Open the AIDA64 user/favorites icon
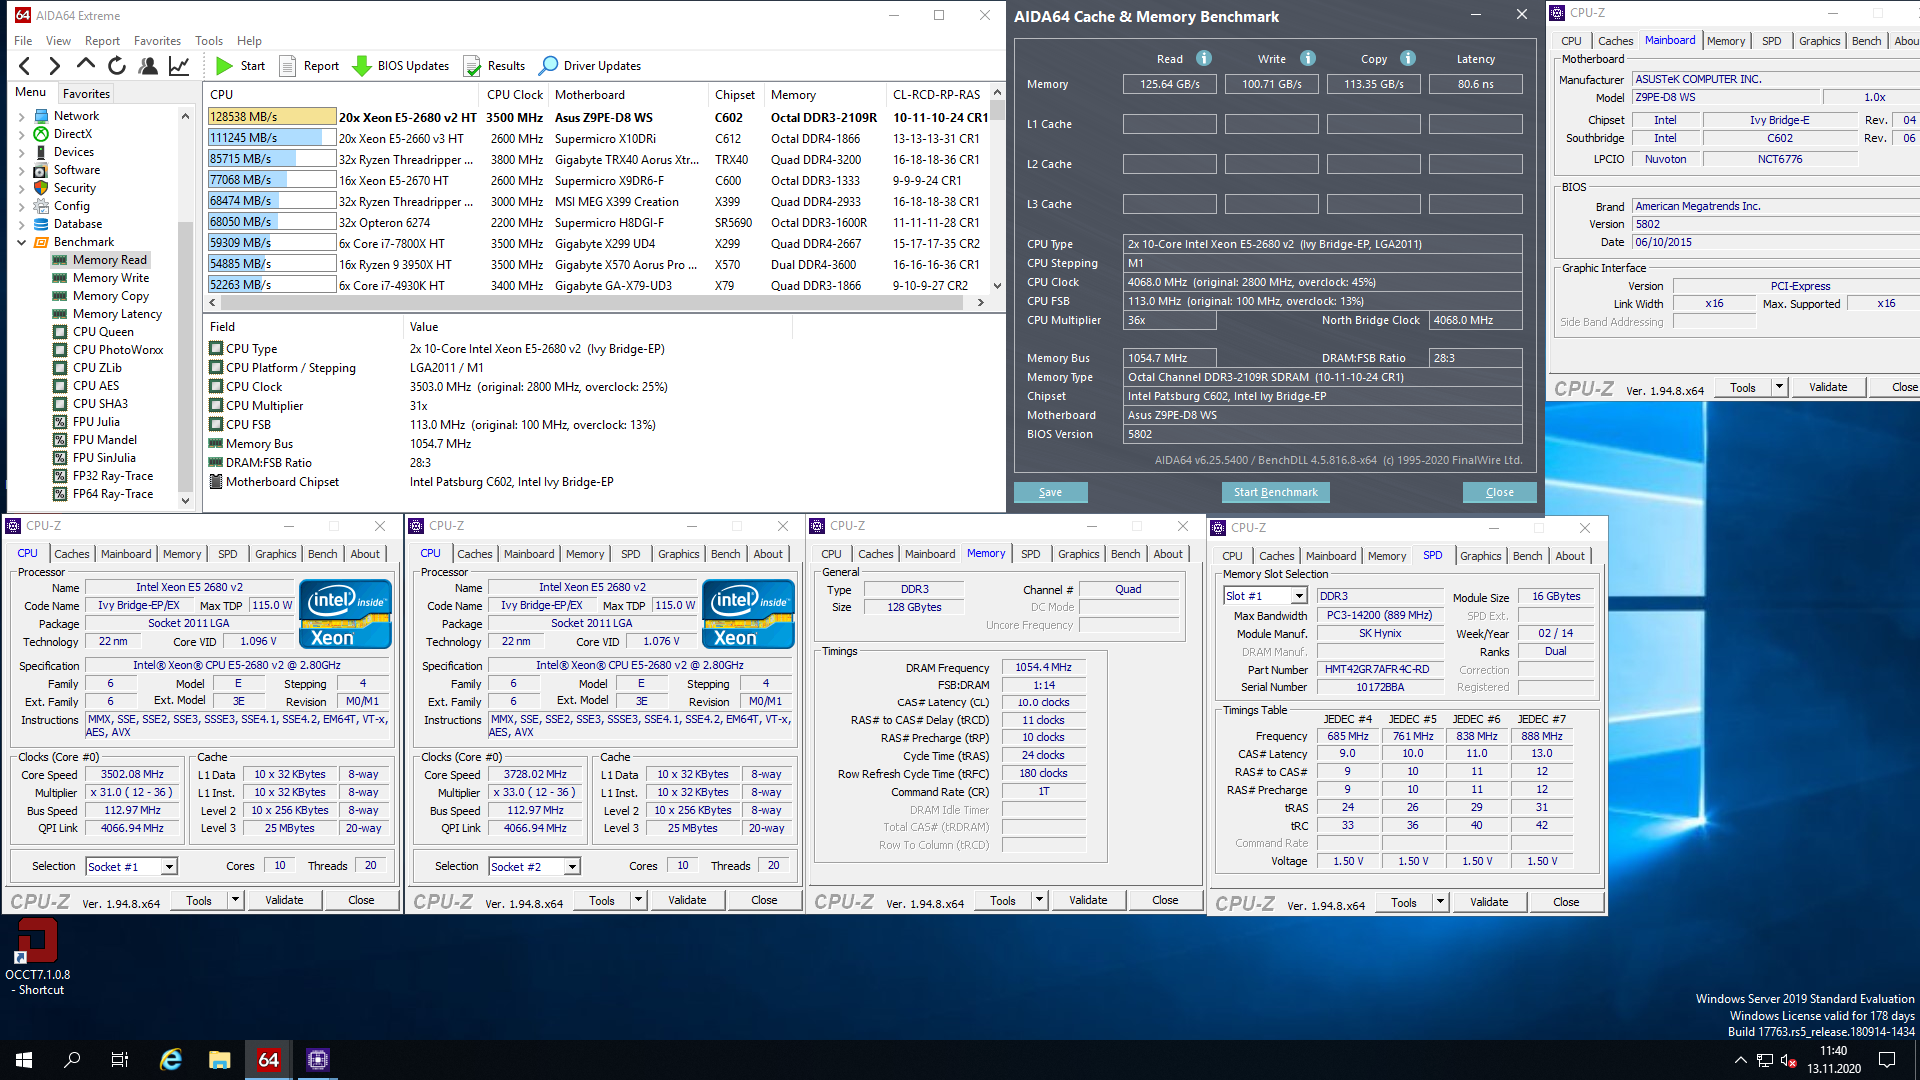Image resolution: width=1920 pixels, height=1080 pixels. click(148, 66)
